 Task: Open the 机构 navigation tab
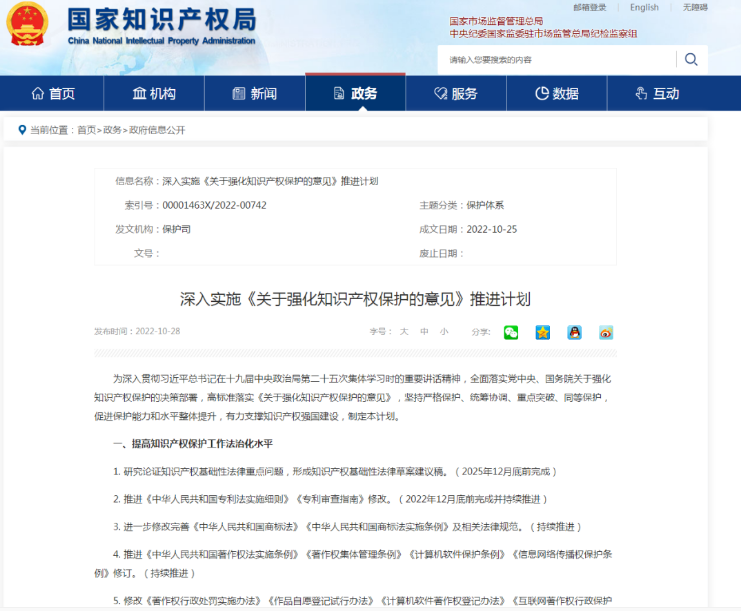click(154, 94)
